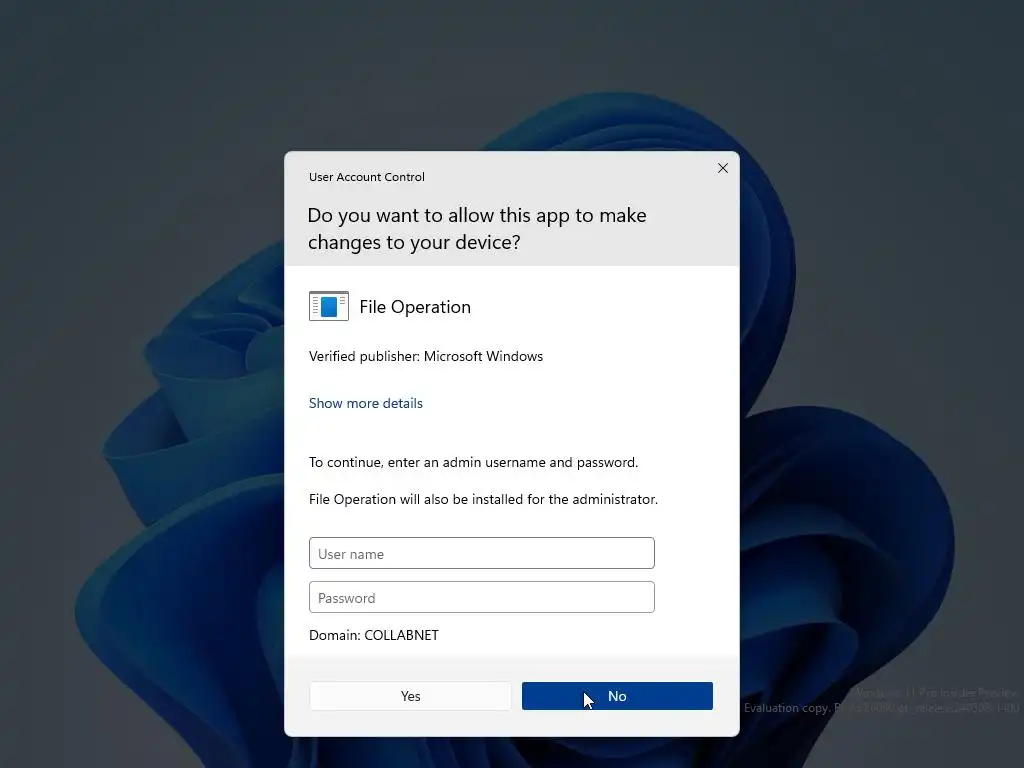Select the File Operation app name
Viewport: 1024px width, 768px height.
click(415, 307)
